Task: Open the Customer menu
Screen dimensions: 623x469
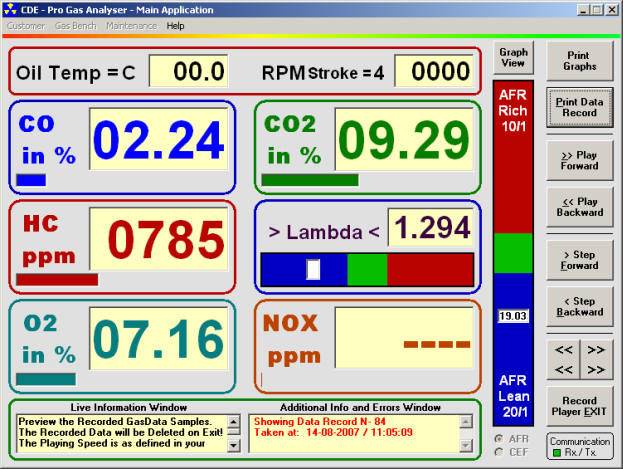Action: [x=26, y=25]
